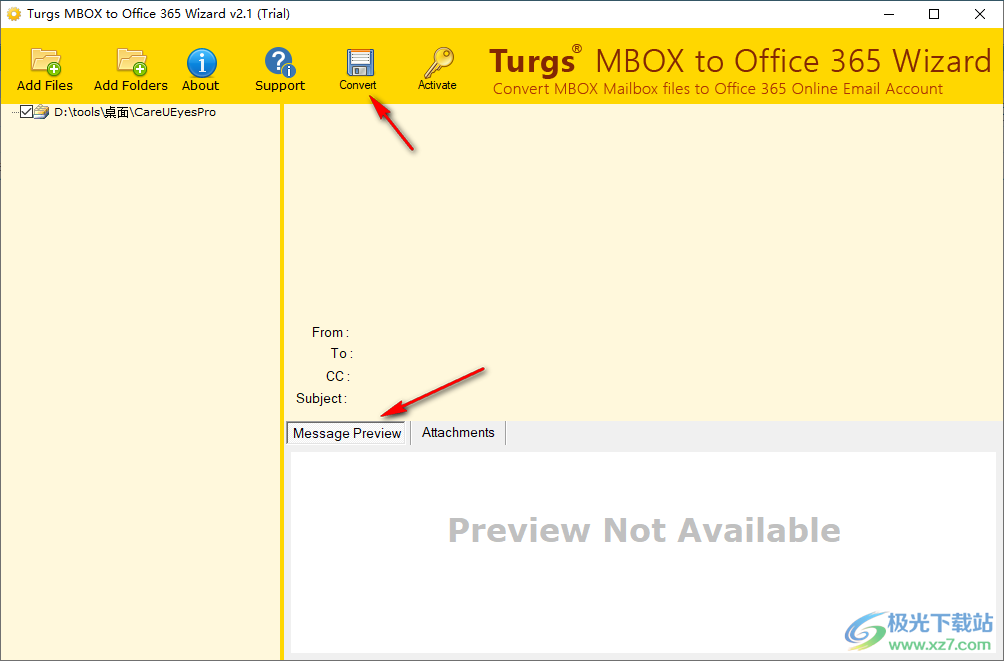Screen dimensions: 1004x661
Task: Select the CareUEyesPro folder tree entry
Action: pos(135,112)
